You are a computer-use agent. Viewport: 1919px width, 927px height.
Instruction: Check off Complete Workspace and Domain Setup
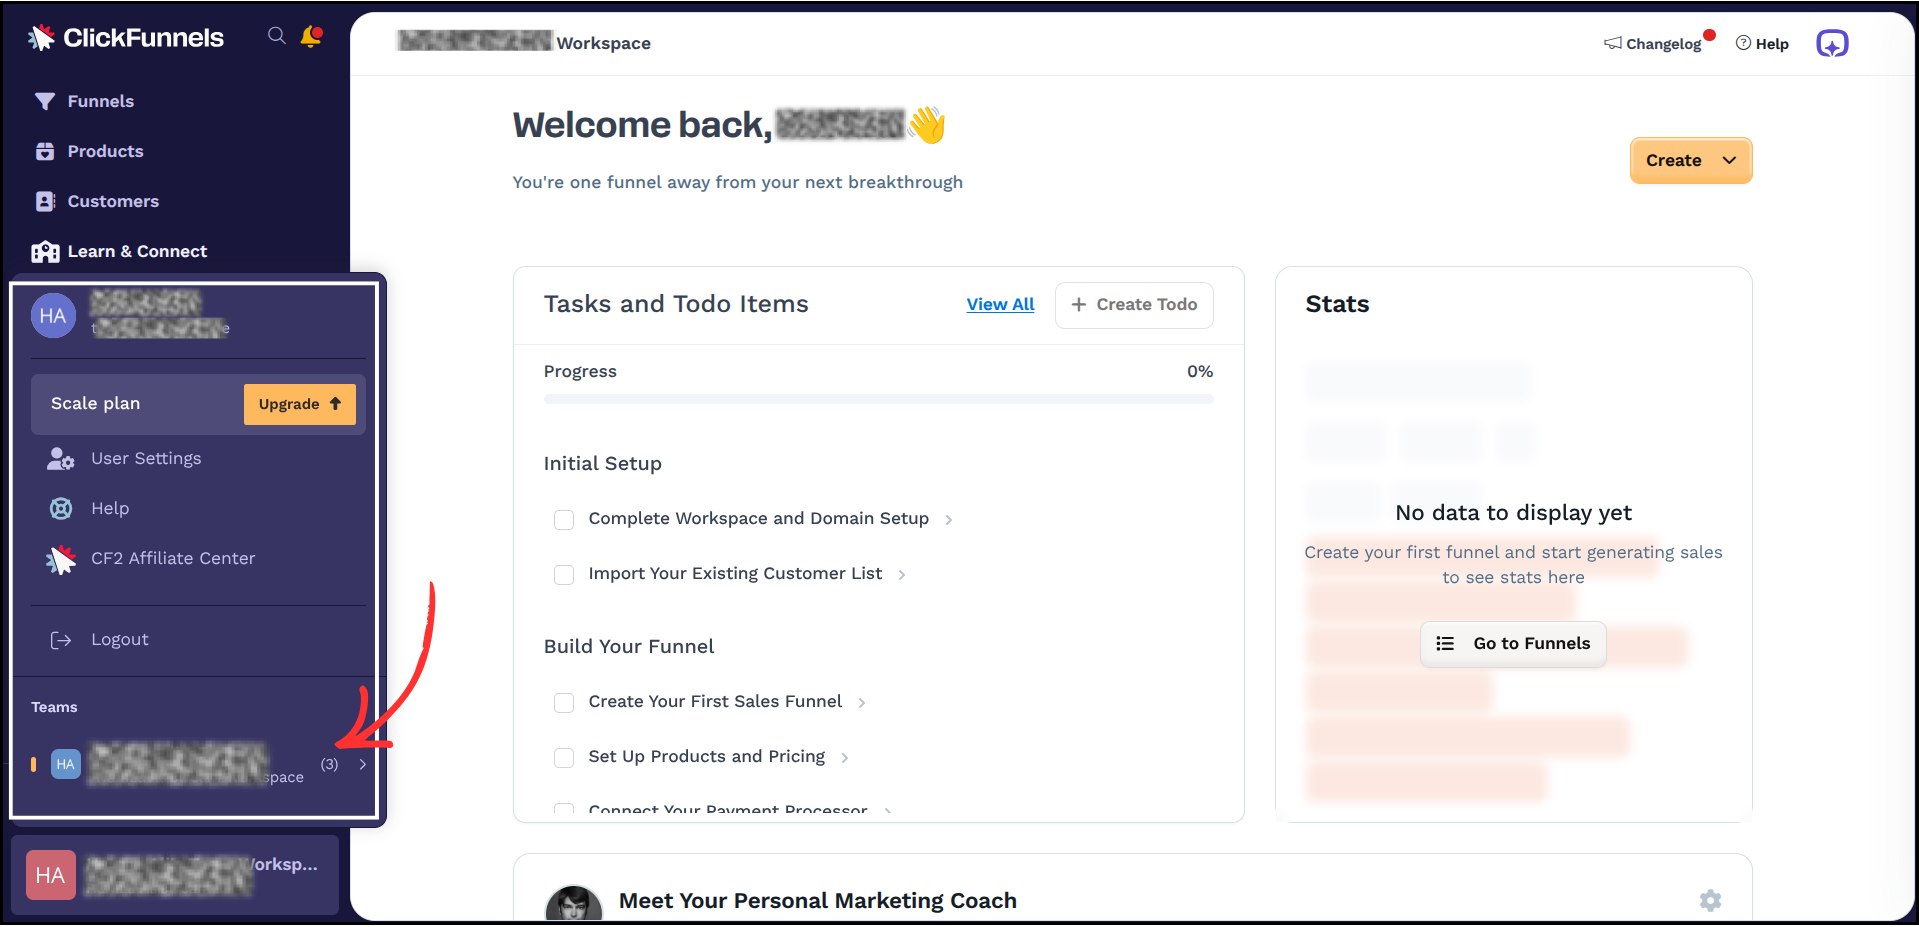[564, 519]
